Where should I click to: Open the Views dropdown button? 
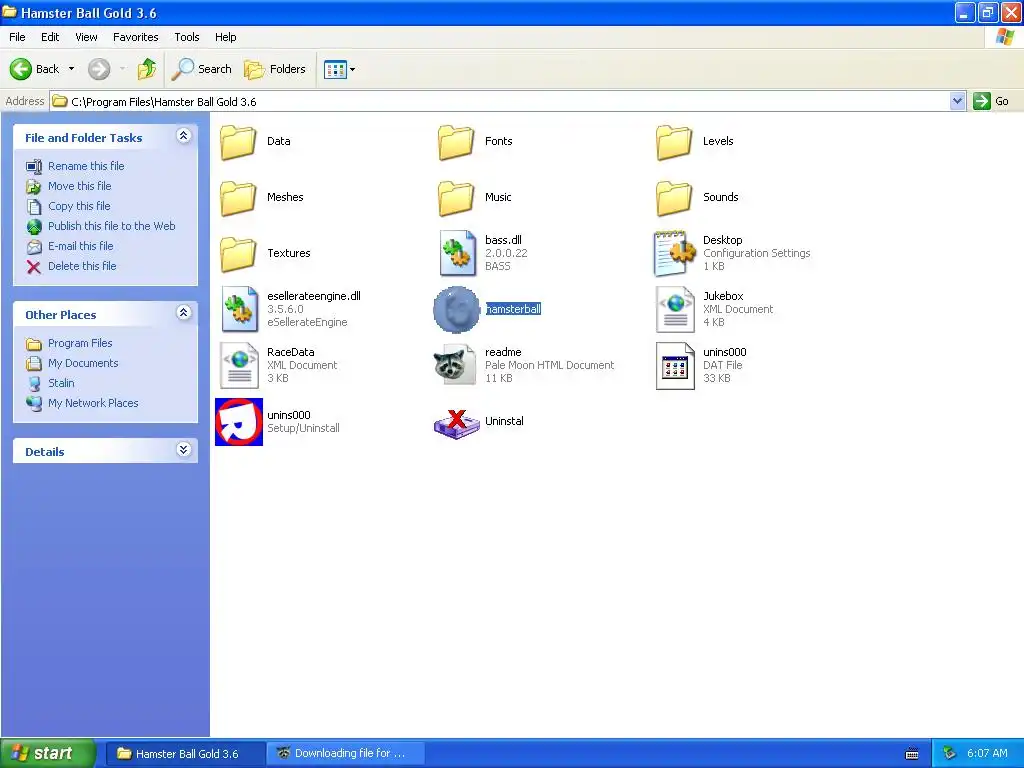coord(340,69)
